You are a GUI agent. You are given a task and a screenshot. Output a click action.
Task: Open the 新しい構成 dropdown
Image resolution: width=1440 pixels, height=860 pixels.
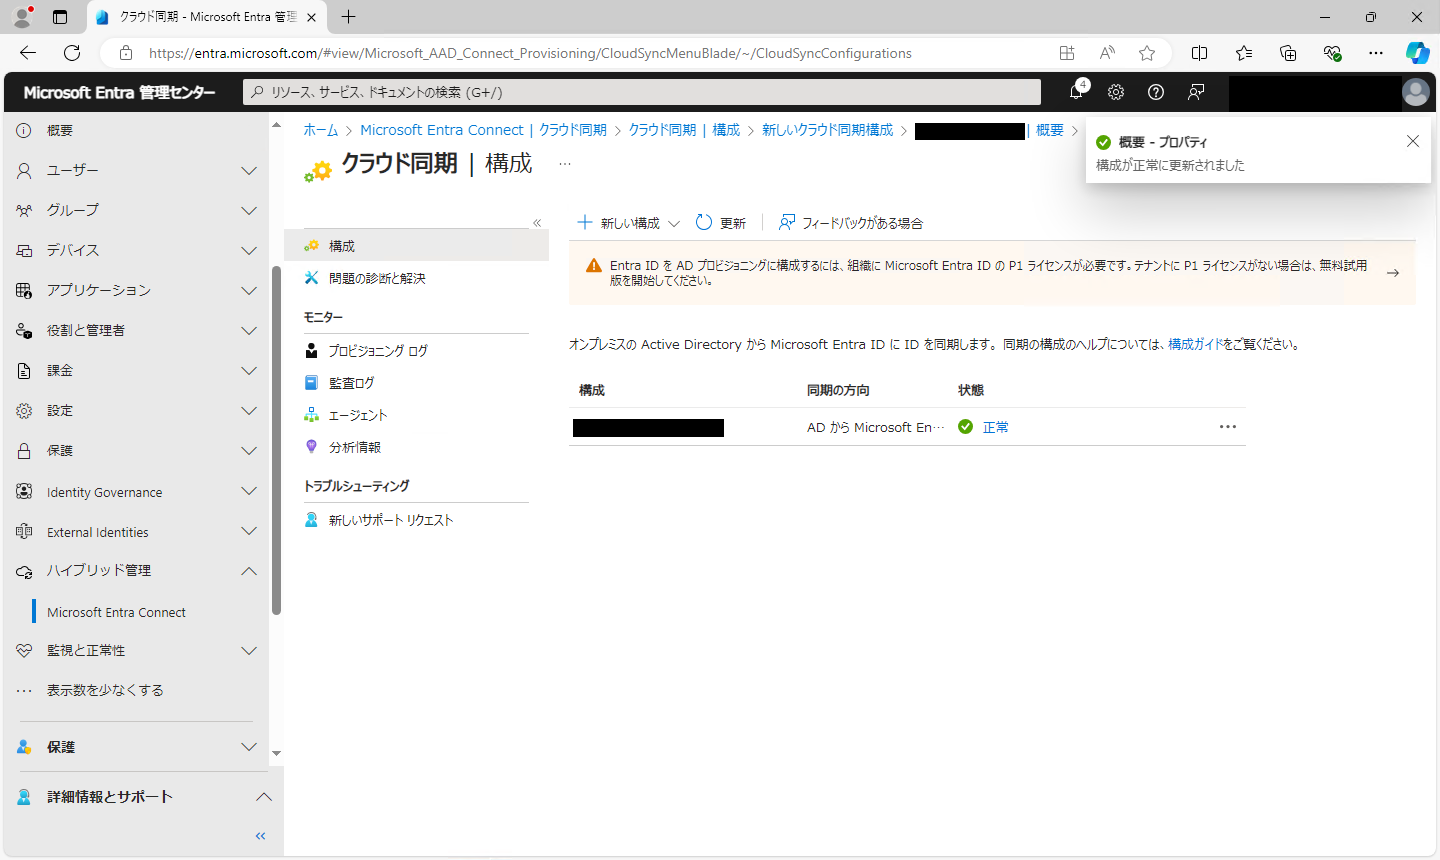[x=629, y=223]
